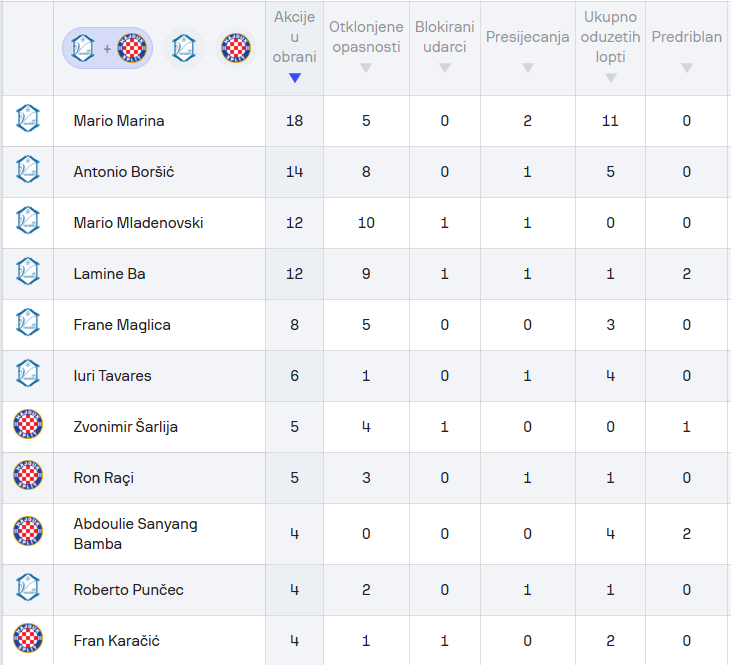The height and width of the screenshot is (665, 731).
Task: Sort by Ukupno oduzetih lopti column
Action: pos(610,48)
